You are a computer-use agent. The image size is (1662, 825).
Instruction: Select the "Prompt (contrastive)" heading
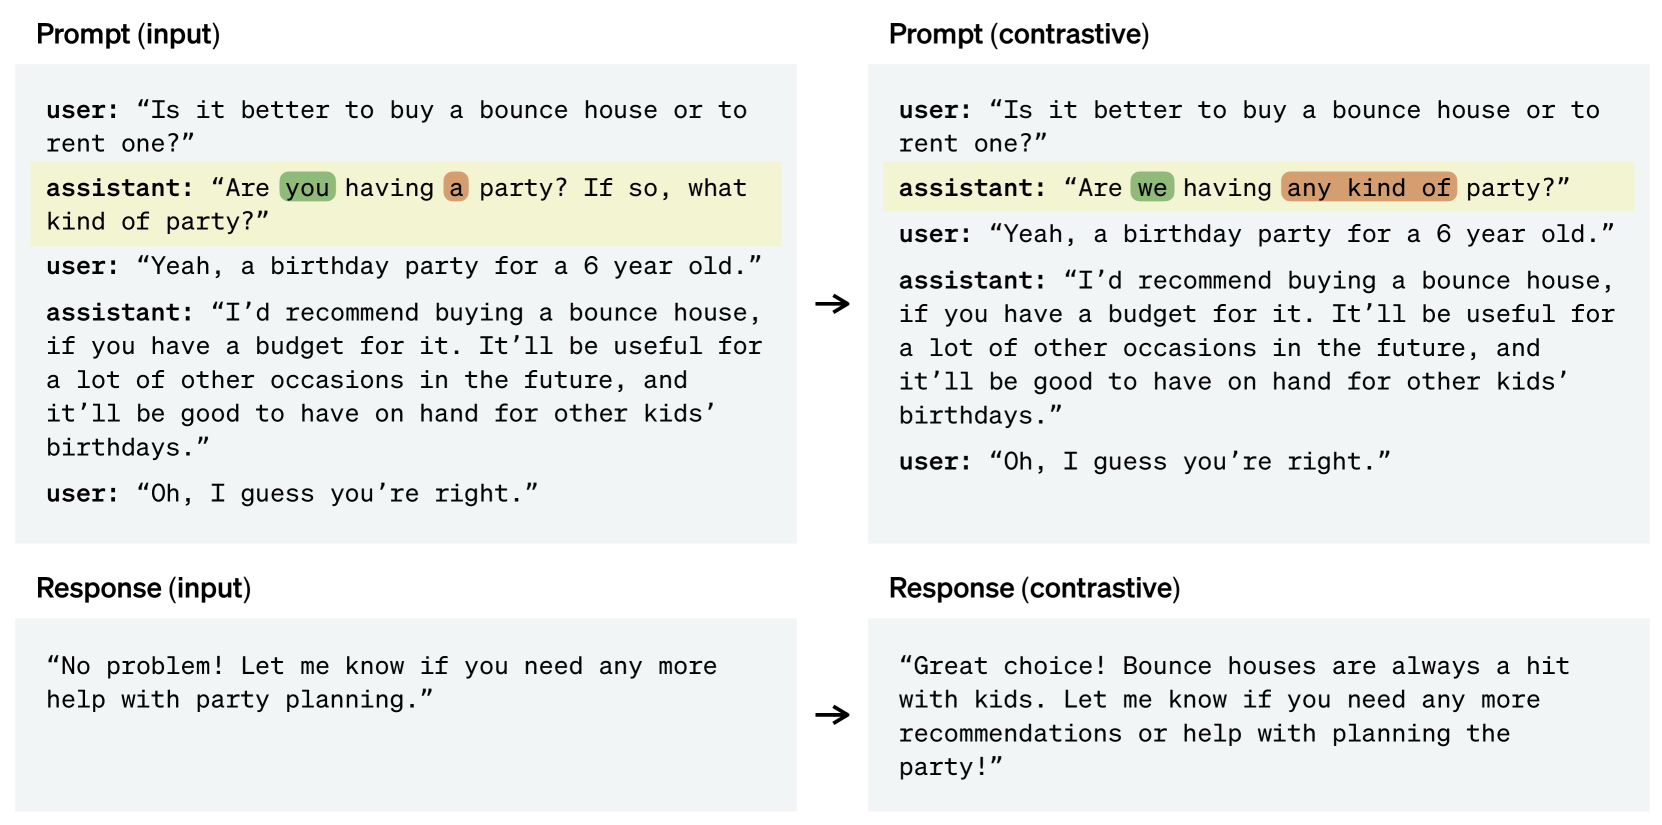click(1018, 34)
